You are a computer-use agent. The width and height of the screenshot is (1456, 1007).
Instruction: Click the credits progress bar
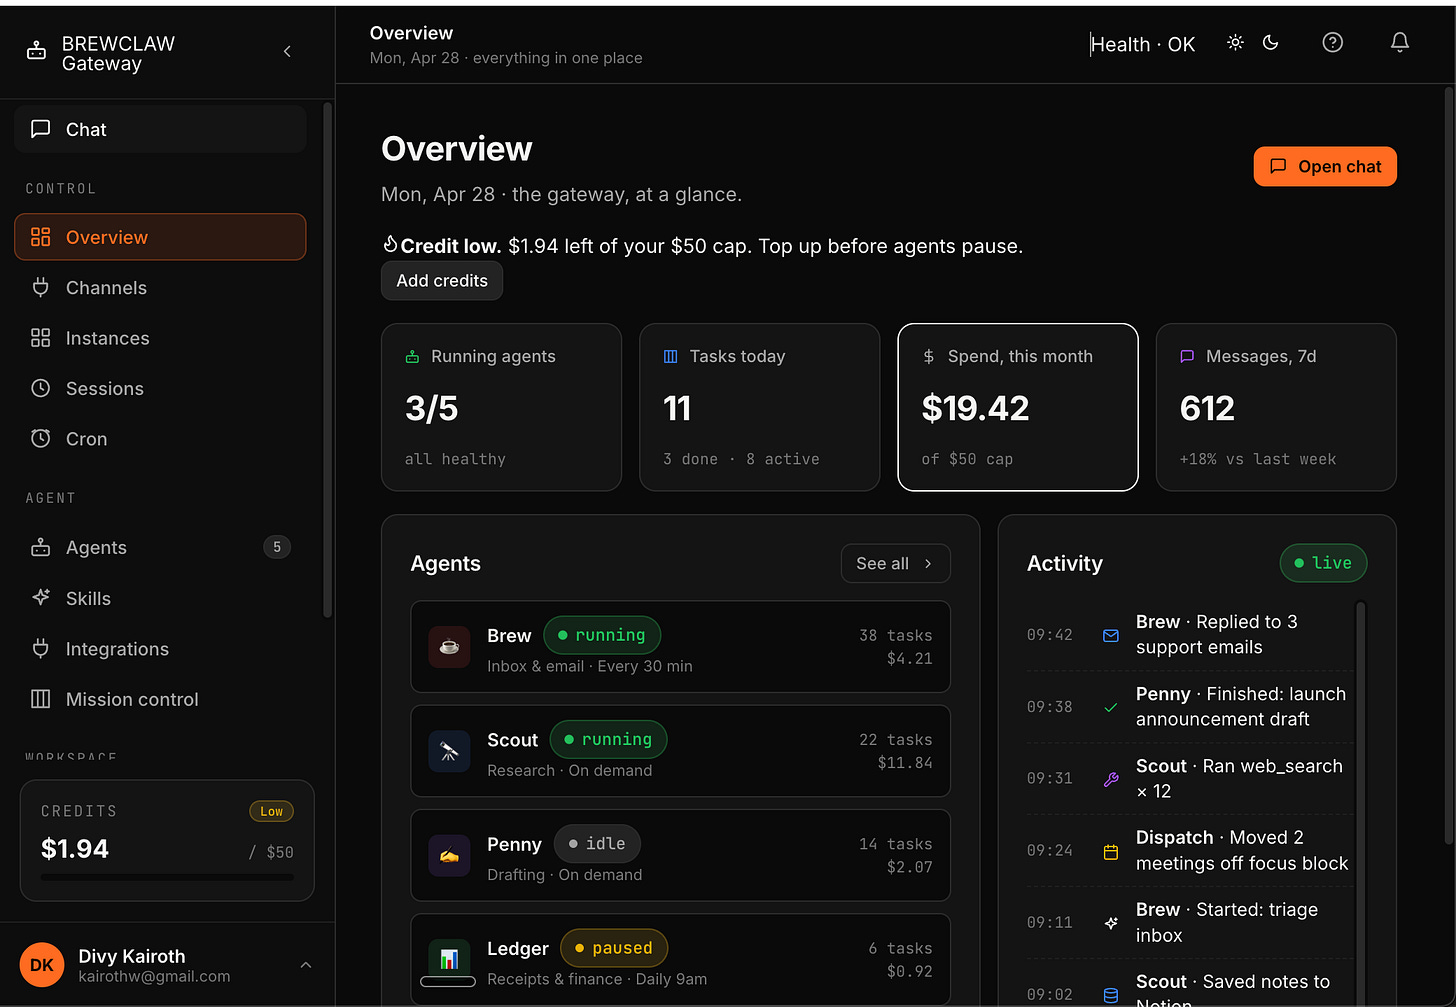click(167, 877)
